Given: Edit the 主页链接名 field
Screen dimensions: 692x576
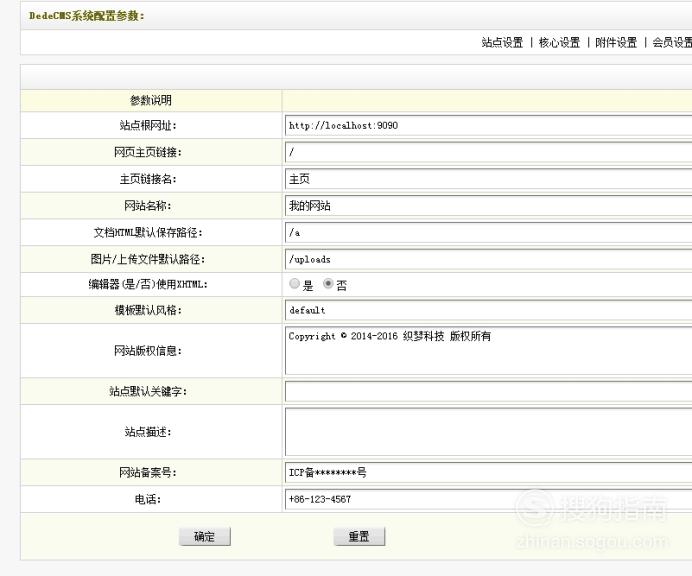Looking at the screenshot, I should [489, 179].
